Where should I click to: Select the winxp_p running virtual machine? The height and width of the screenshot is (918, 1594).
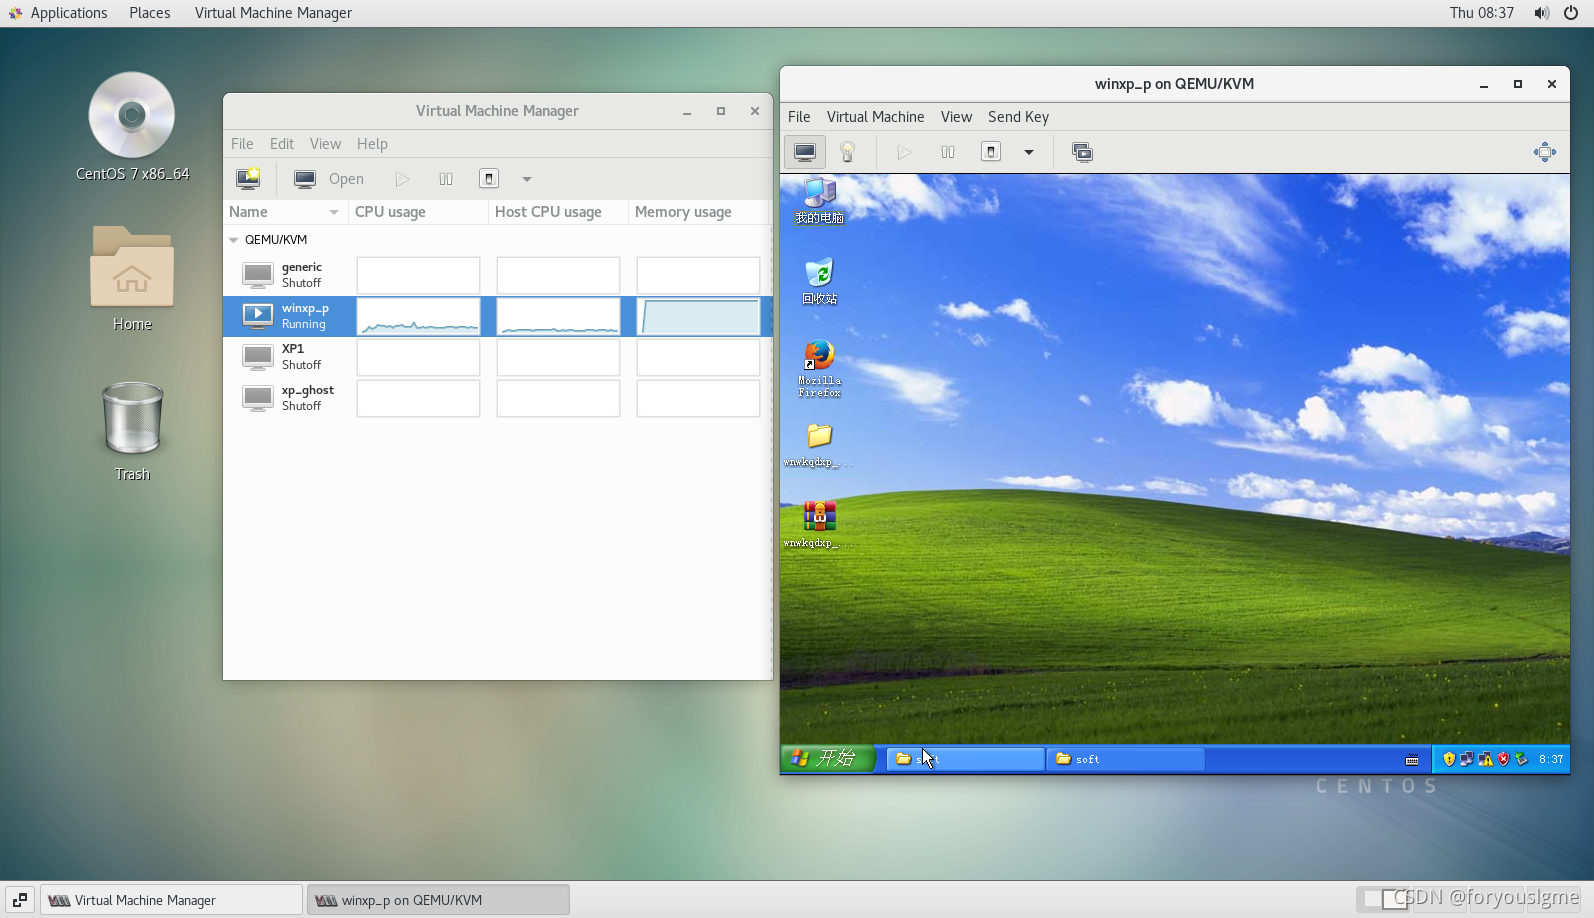click(497, 316)
